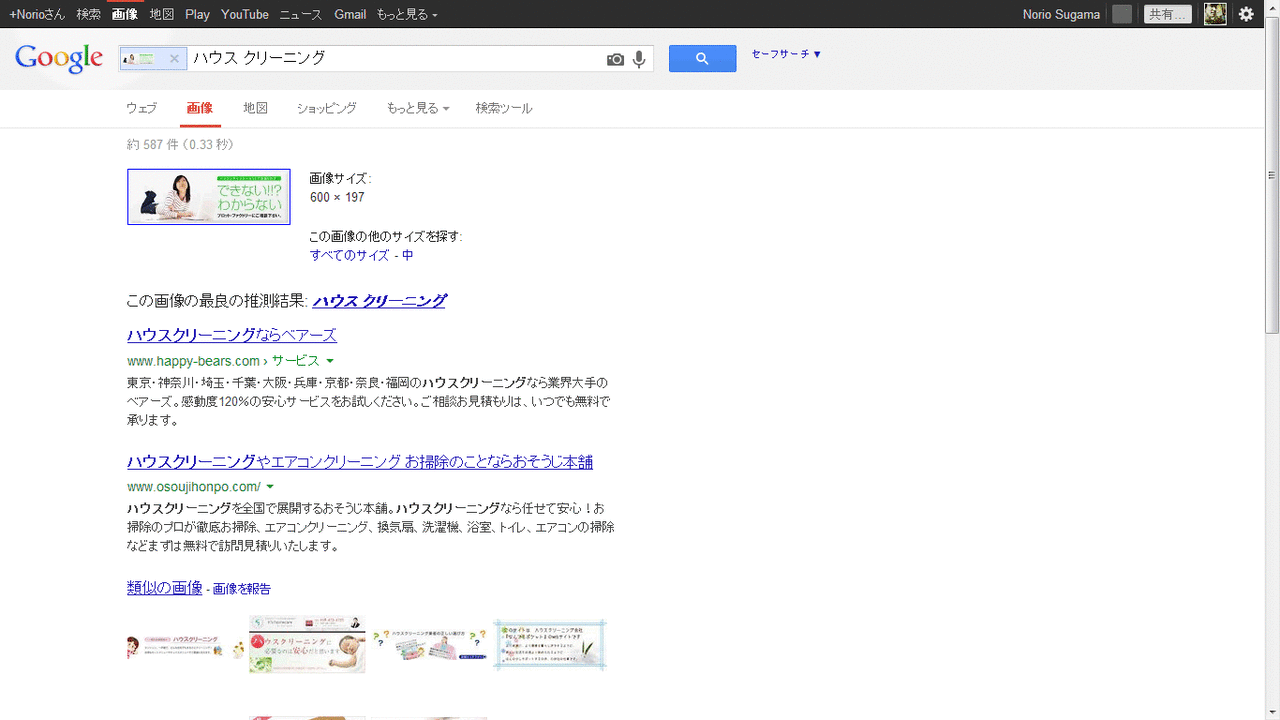Click the notifications box in top bar
Image resolution: width=1280 pixels, height=720 pixels.
click(1122, 14)
